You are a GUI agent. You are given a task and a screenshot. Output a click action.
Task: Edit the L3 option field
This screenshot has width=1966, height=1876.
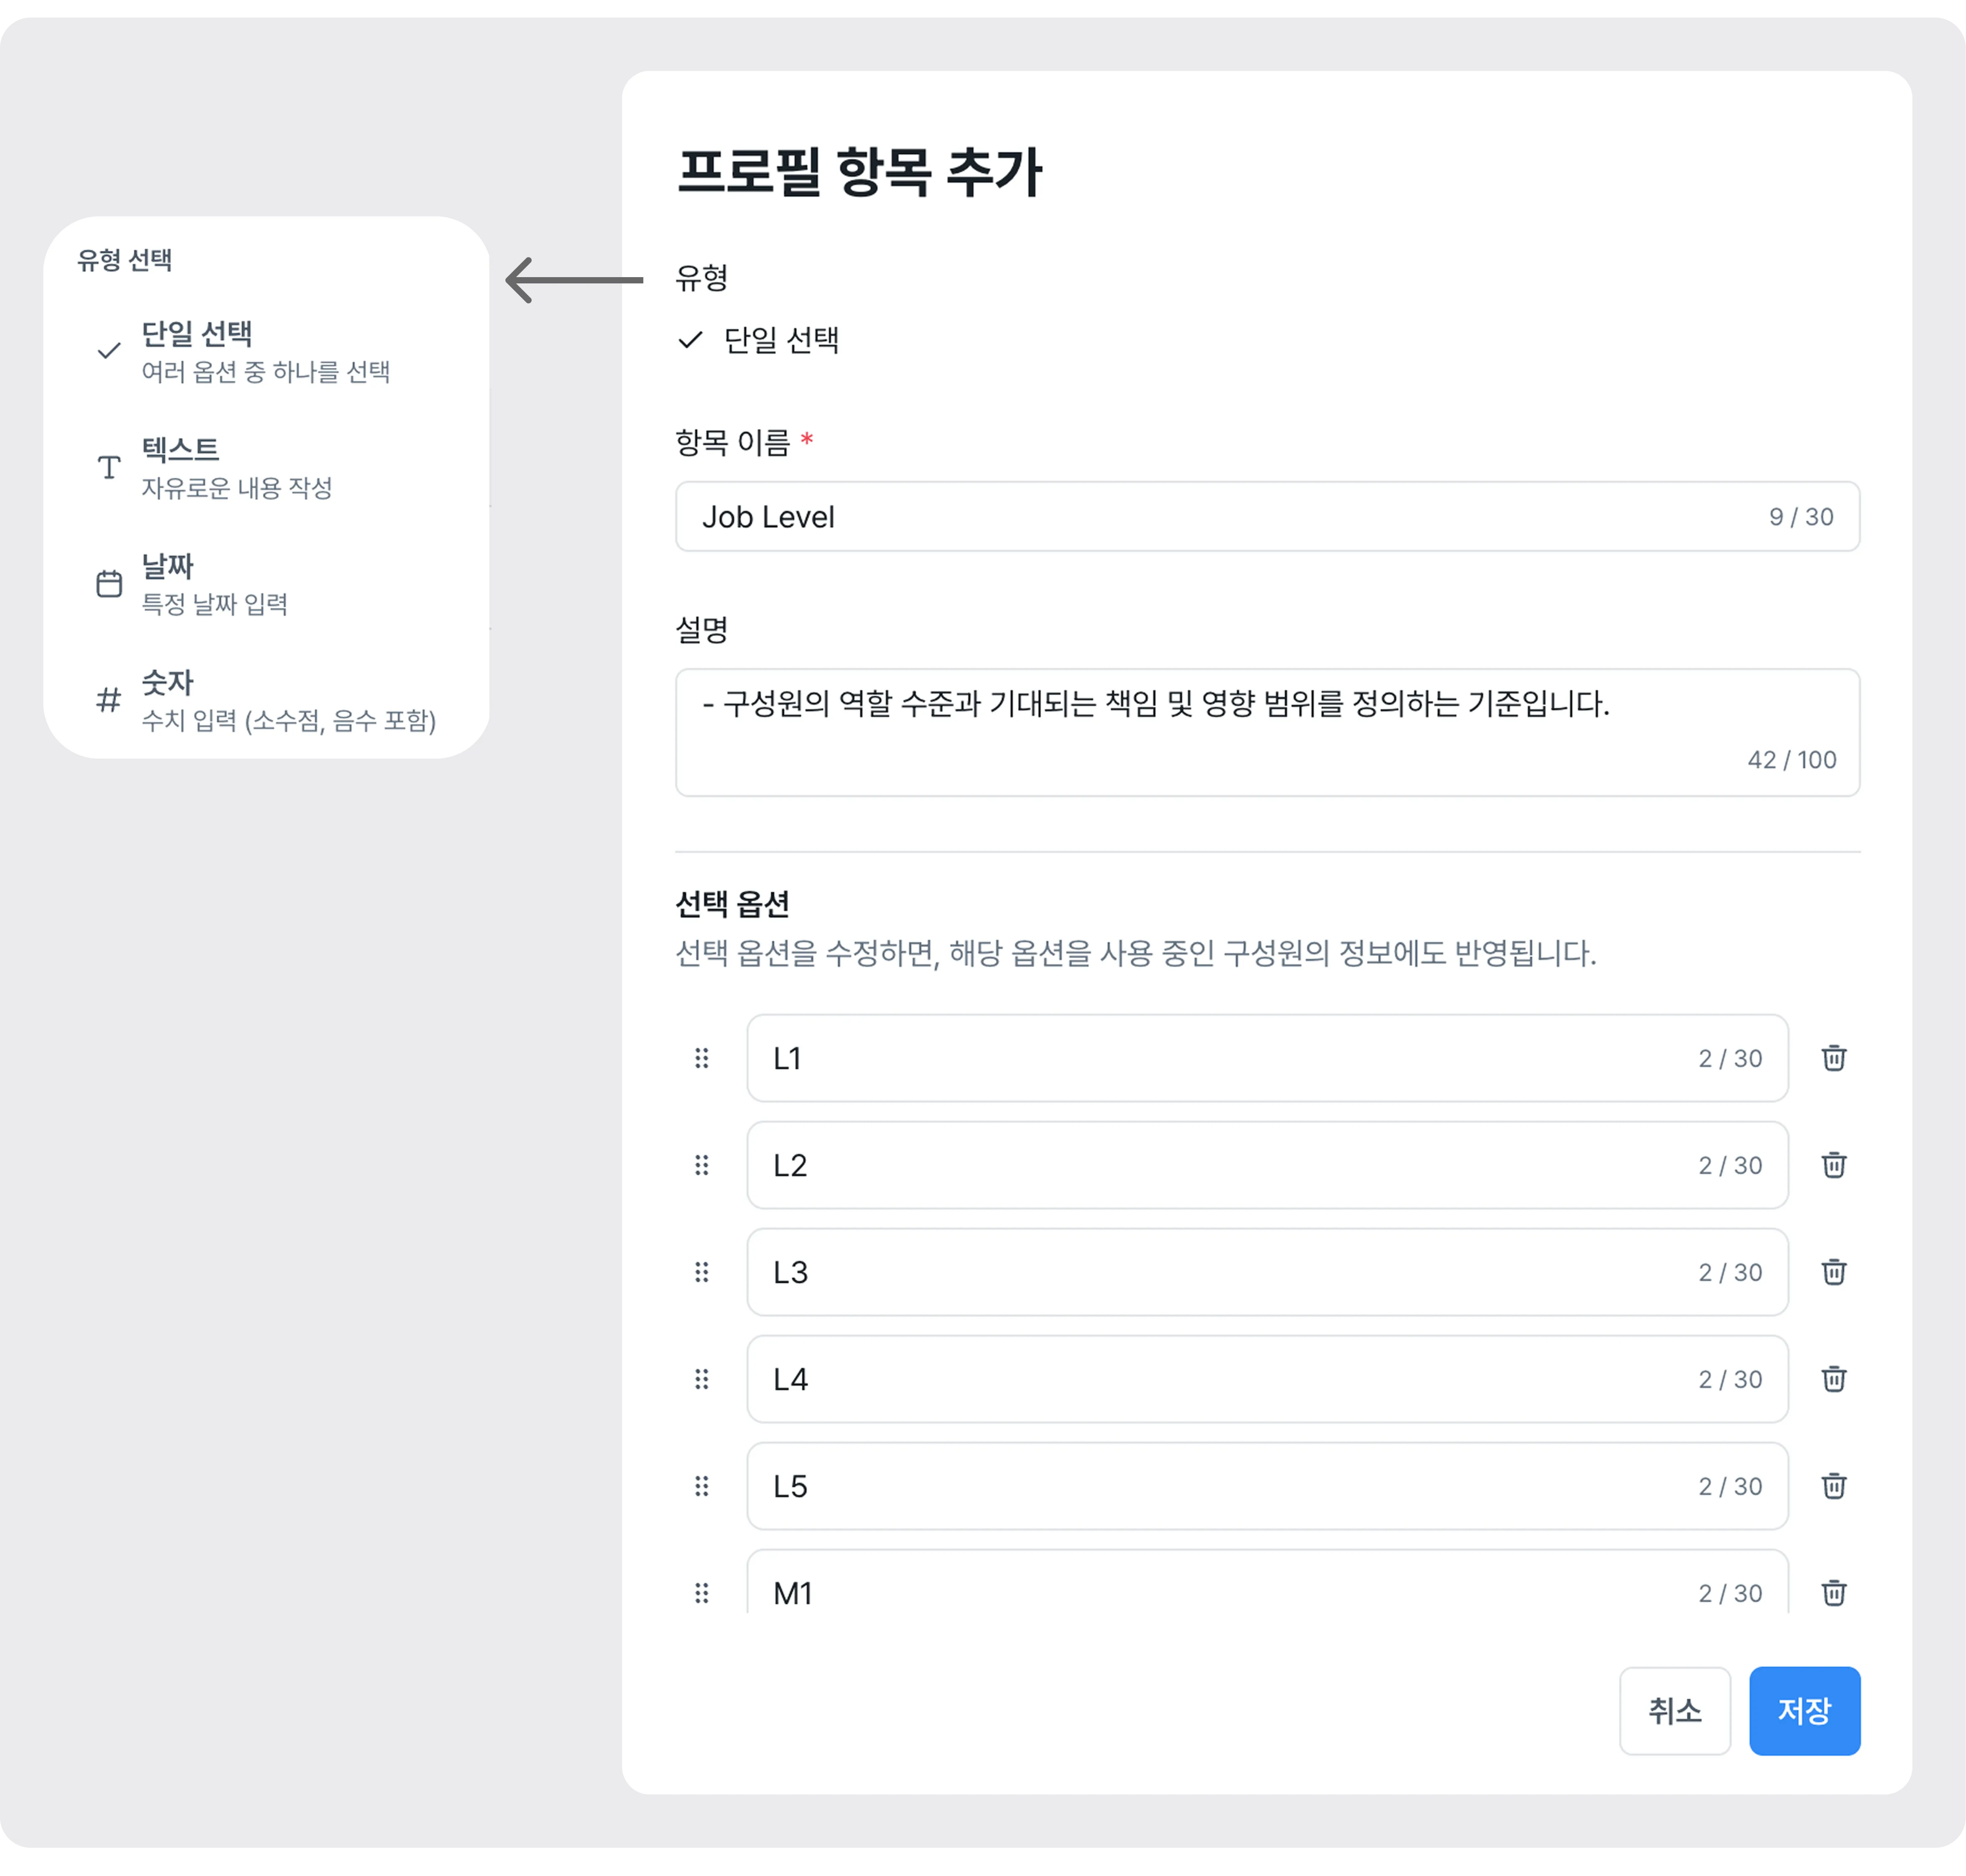click(x=1267, y=1272)
